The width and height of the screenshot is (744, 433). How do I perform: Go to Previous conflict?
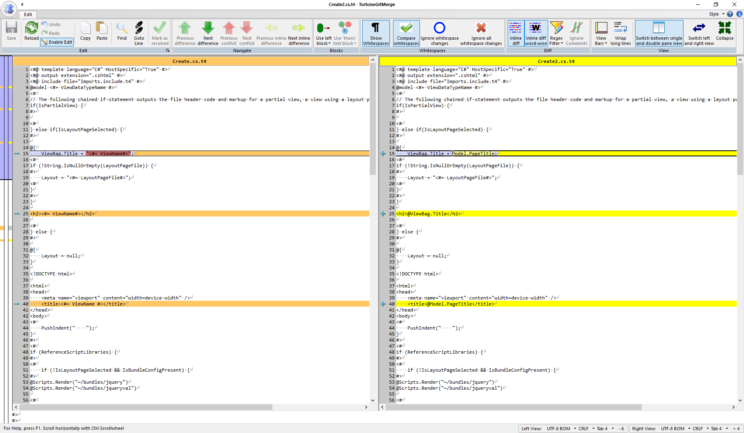click(x=229, y=33)
